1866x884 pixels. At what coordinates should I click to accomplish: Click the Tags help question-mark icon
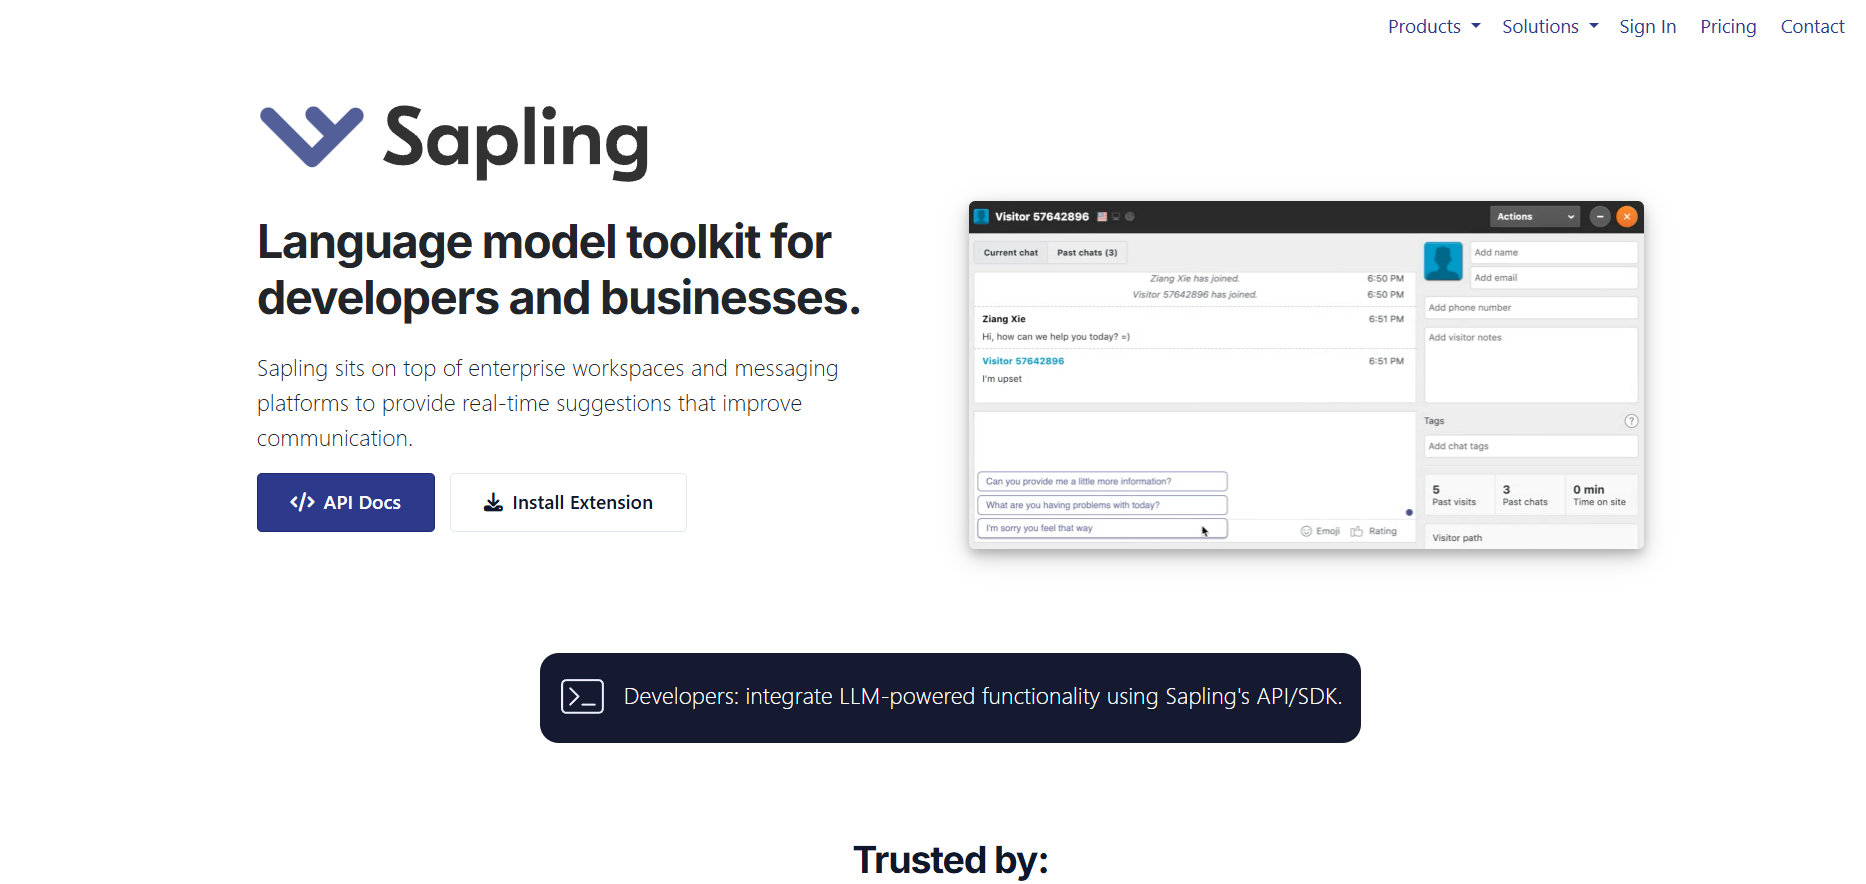point(1631,421)
